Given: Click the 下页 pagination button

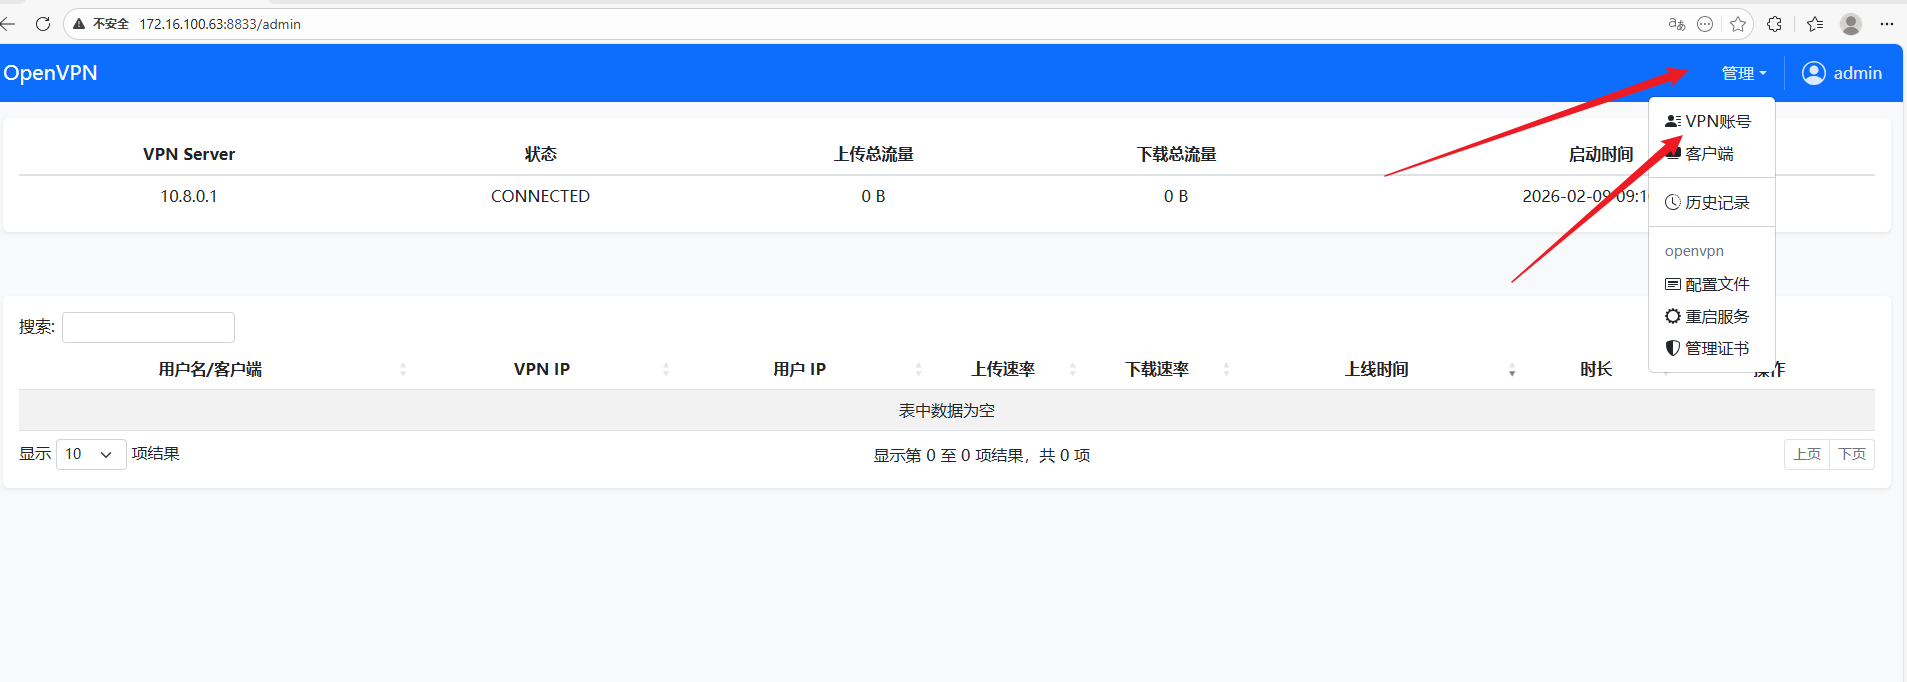Looking at the screenshot, I should 1851,454.
